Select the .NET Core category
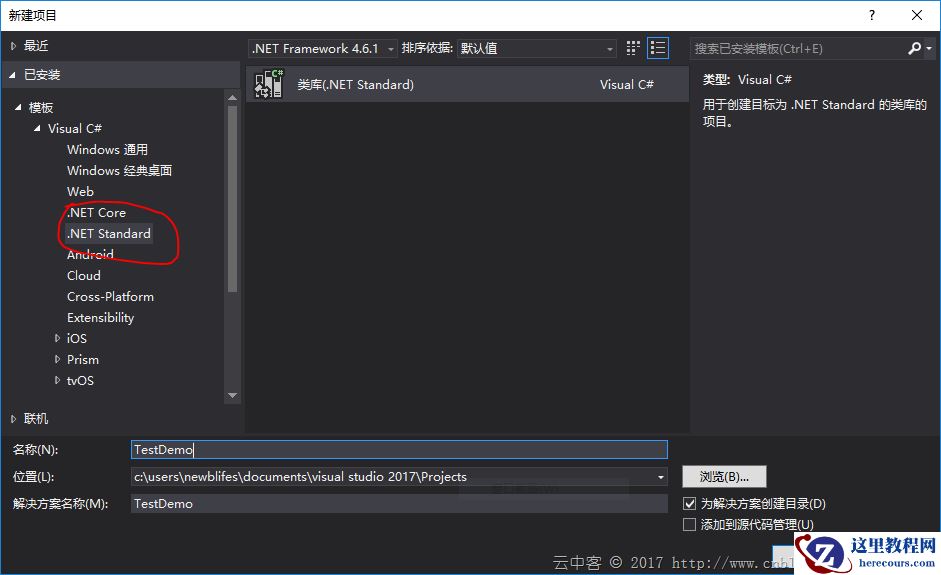The height and width of the screenshot is (575, 941). 96,212
